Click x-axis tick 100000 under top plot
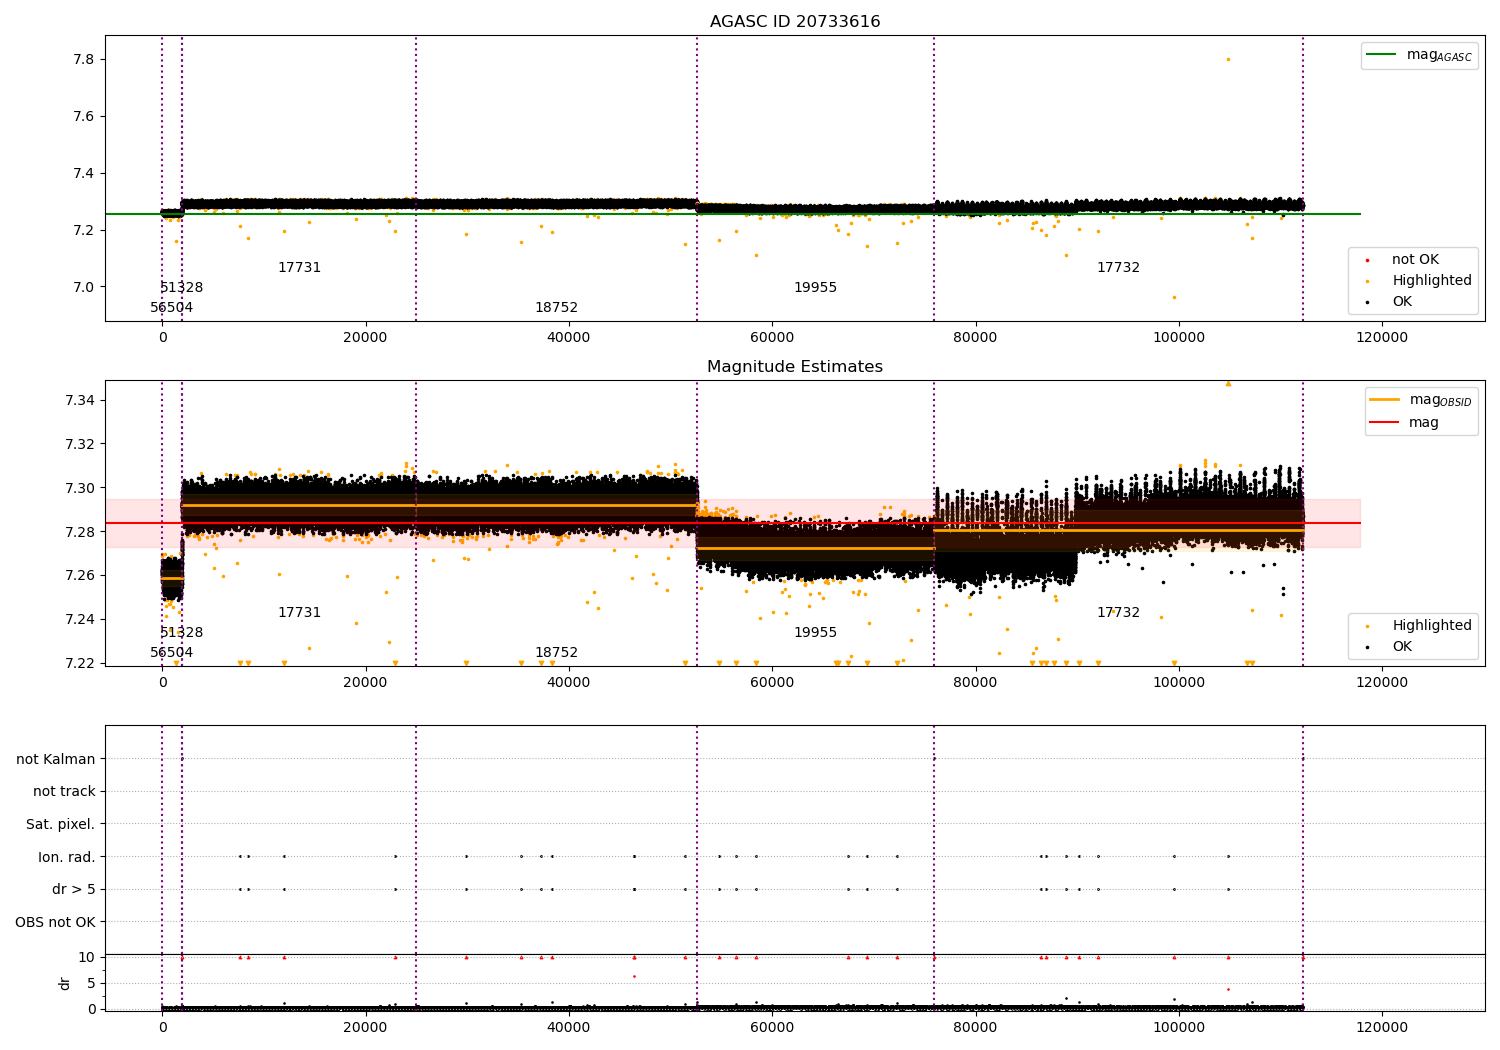 [x=1179, y=338]
